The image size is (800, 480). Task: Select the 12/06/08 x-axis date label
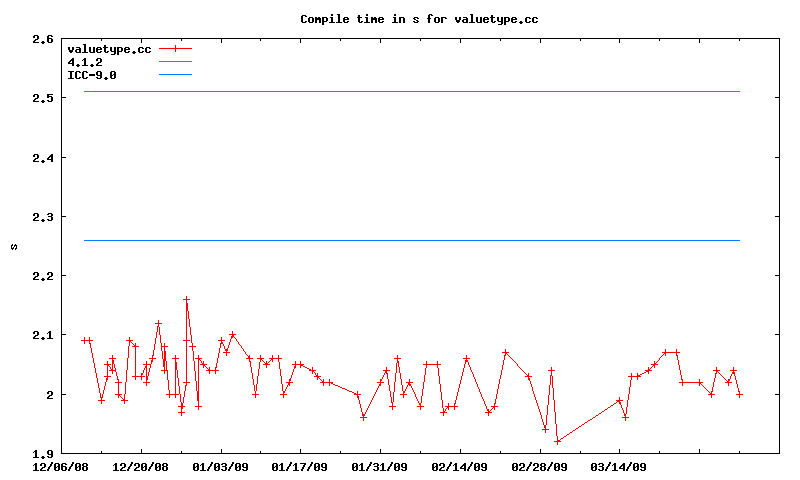click(x=62, y=466)
